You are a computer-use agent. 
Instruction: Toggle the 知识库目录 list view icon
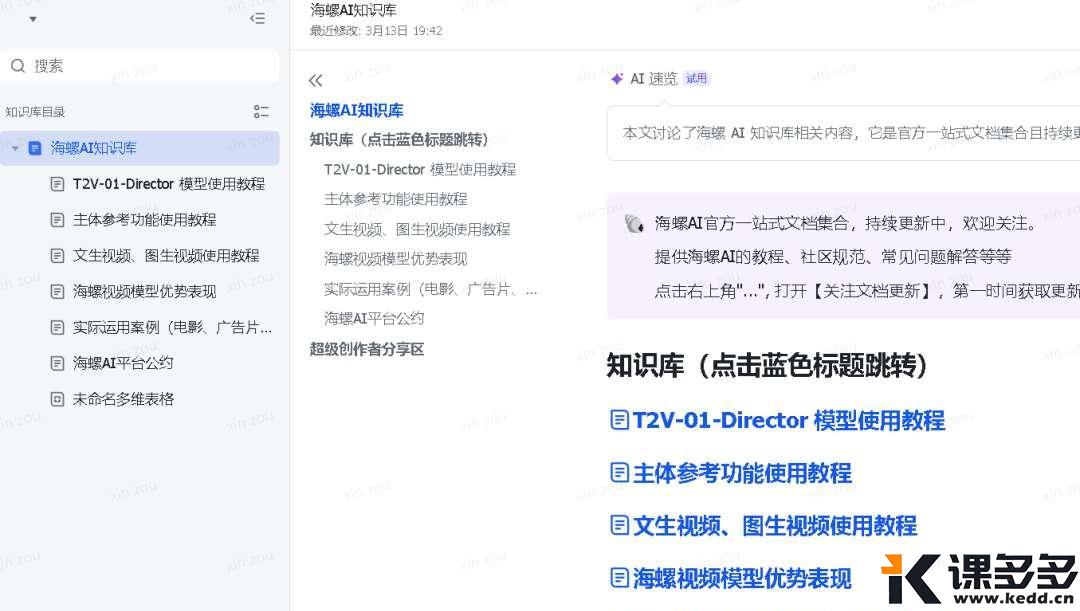click(261, 112)
